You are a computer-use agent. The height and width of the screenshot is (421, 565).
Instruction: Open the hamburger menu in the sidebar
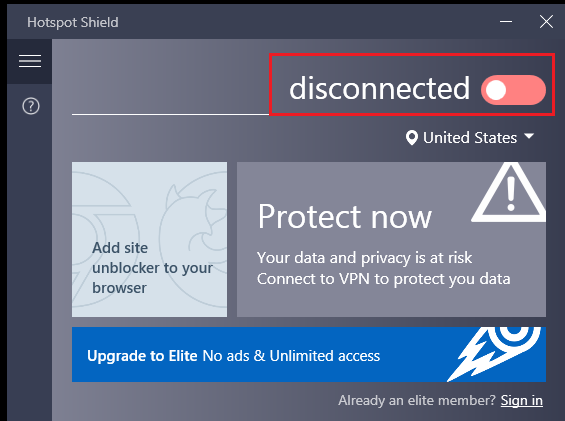point(30,61)
